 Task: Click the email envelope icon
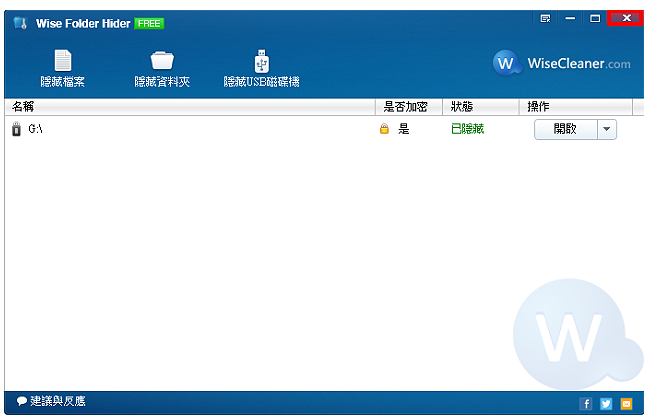(x=626, y=404)
